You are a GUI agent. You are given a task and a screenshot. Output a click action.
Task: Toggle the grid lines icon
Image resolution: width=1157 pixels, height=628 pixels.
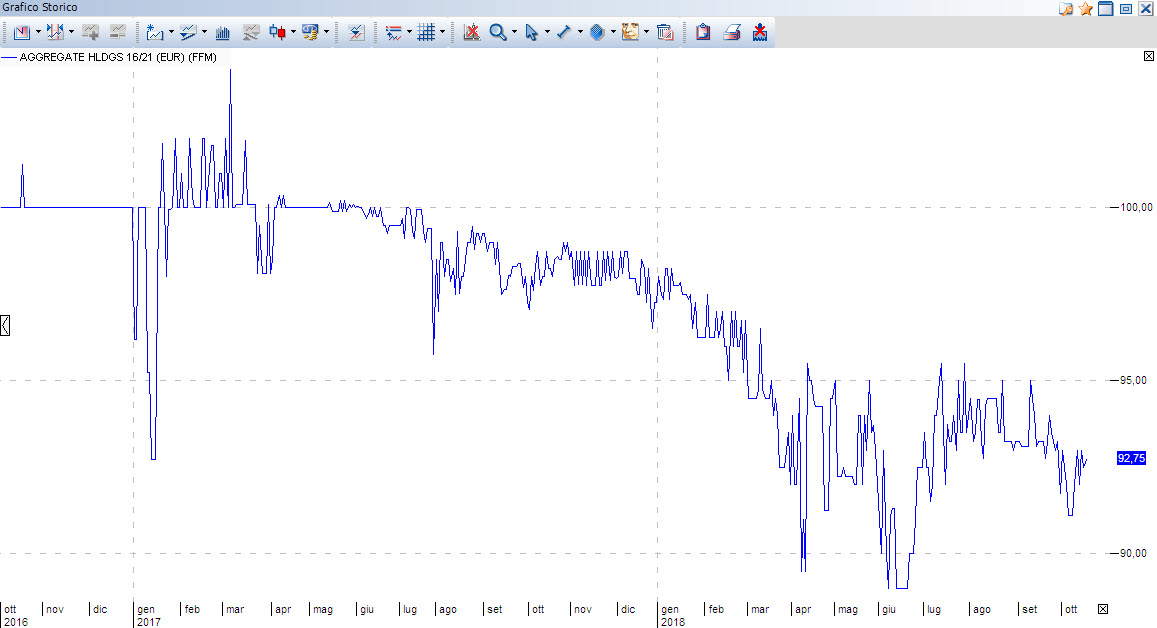tap(426, 32)
